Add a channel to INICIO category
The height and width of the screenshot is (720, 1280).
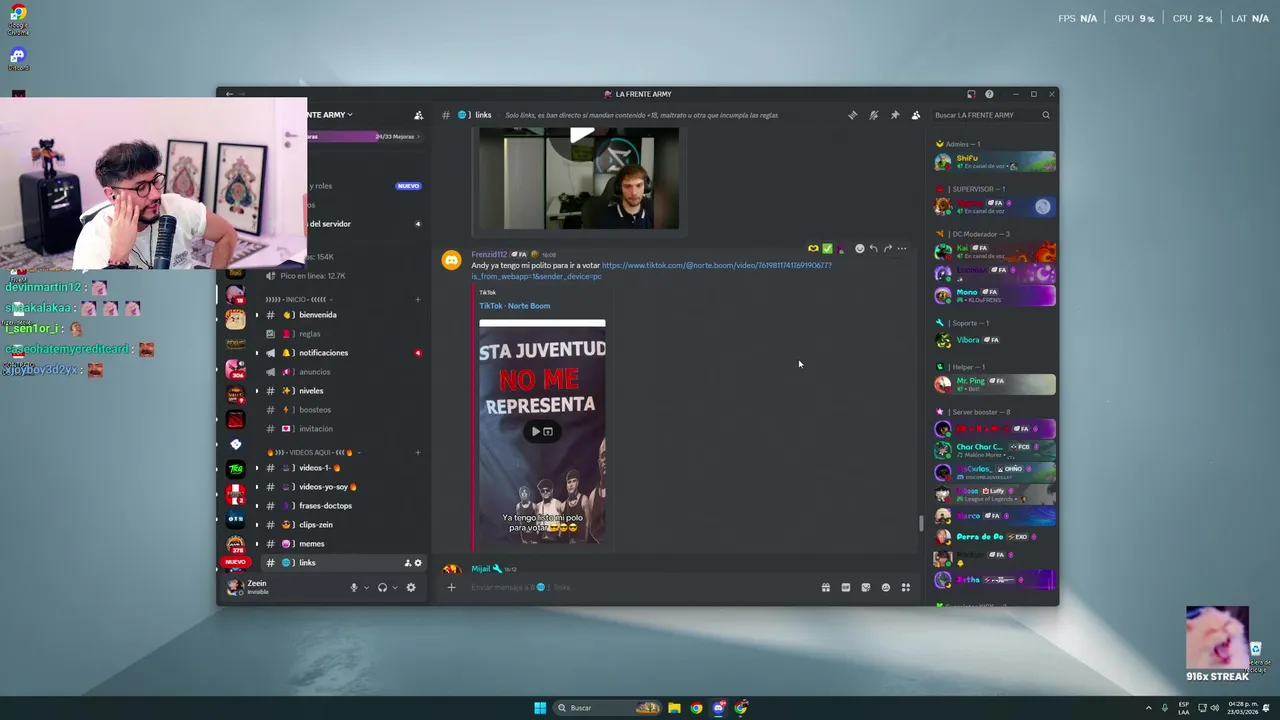(418, 299)
